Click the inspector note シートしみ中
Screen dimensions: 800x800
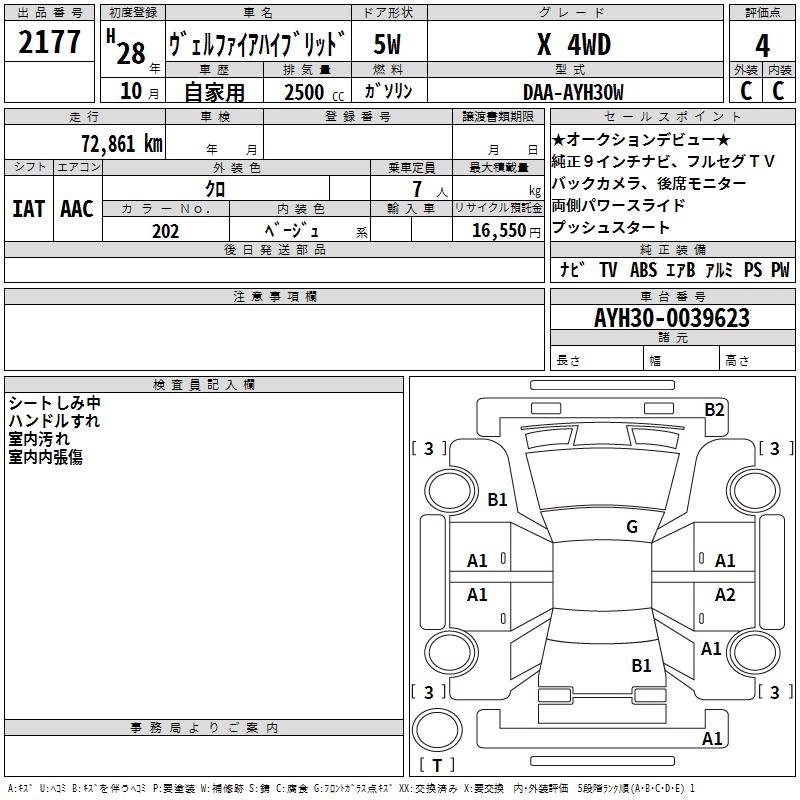coord(55,403)
